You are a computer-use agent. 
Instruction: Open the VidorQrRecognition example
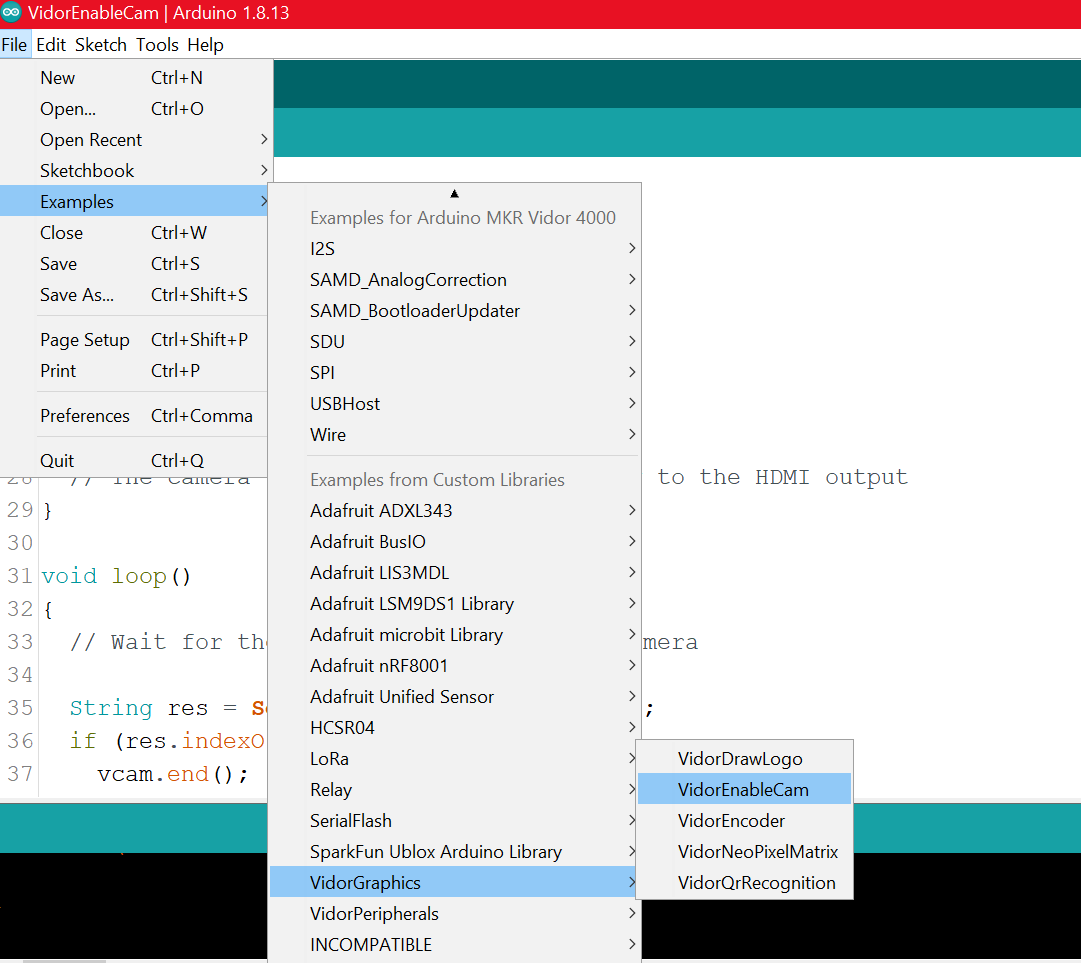pos(745,883)
